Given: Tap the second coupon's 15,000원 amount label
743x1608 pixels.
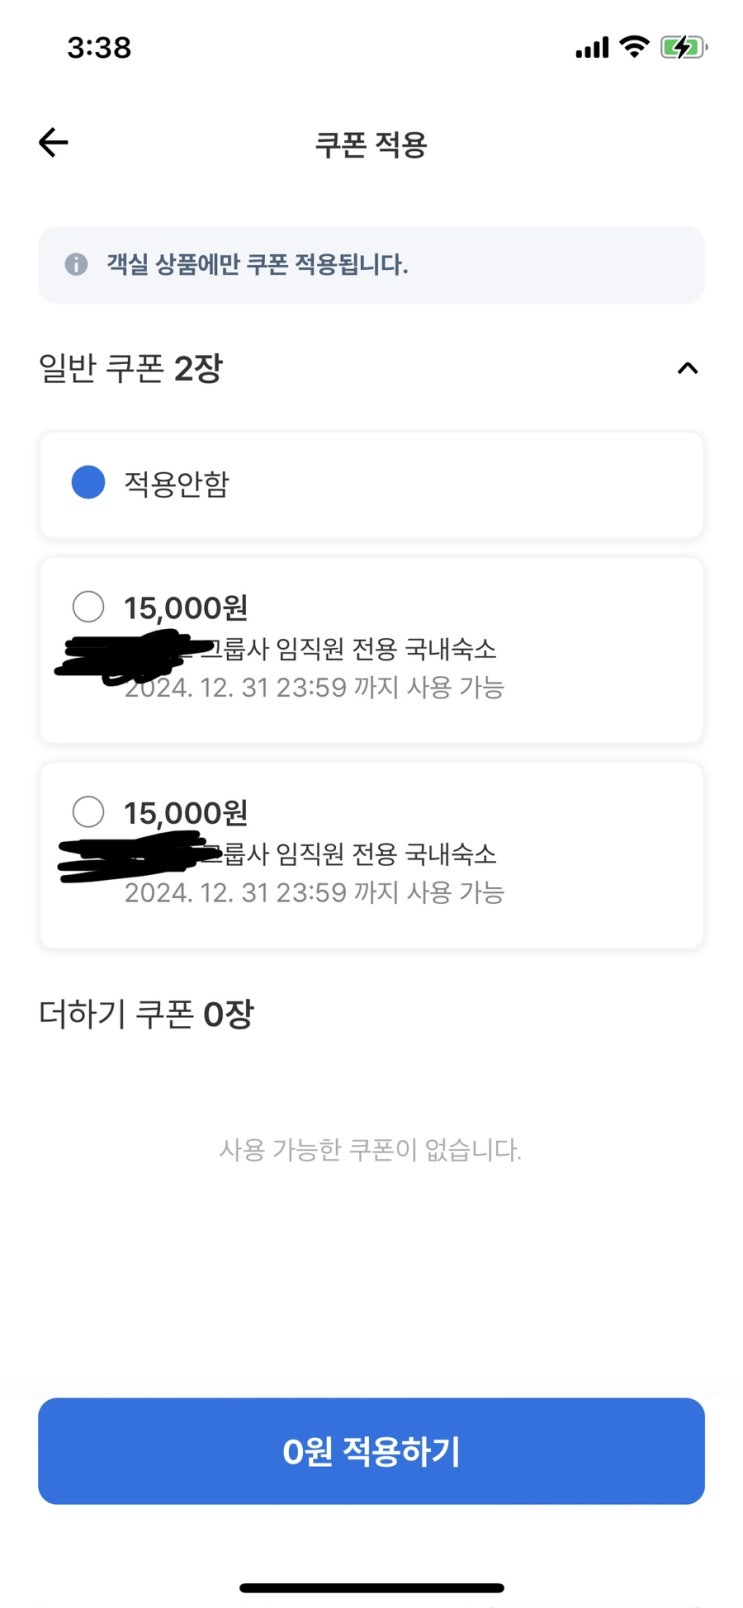Looking at the screenshot, I should pyautogui.click(x=186, y=813).
